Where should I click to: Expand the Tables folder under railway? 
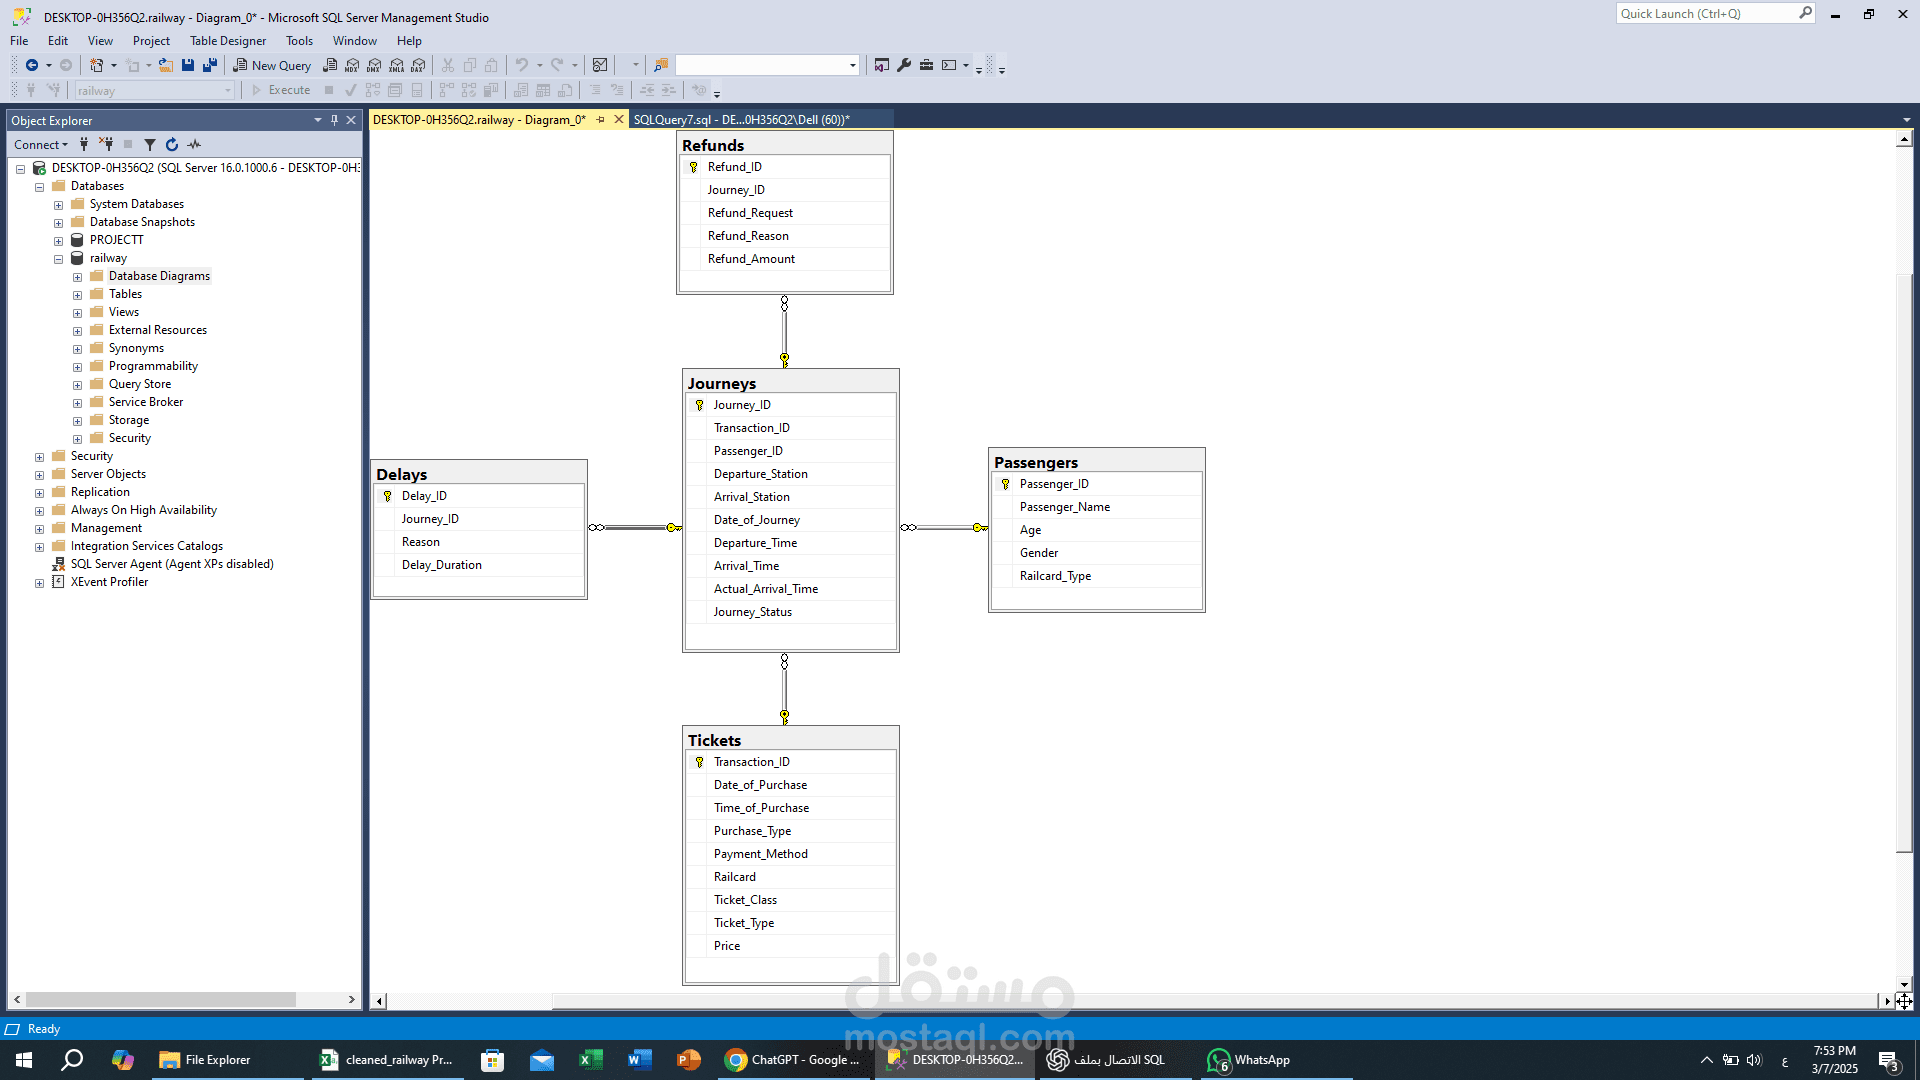[78, 295]
